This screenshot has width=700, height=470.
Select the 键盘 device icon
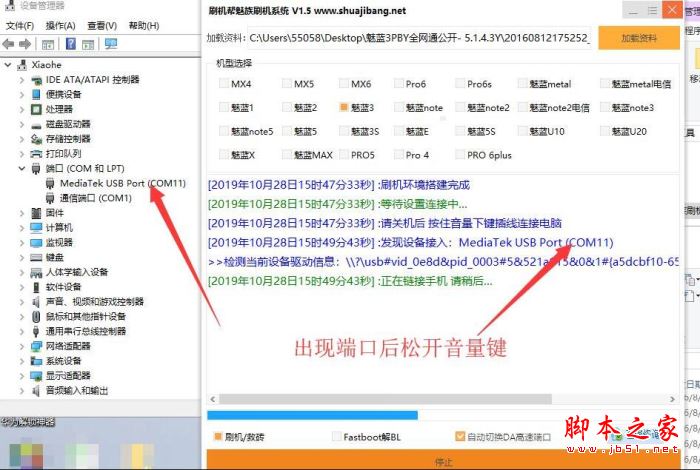(37, 258)
